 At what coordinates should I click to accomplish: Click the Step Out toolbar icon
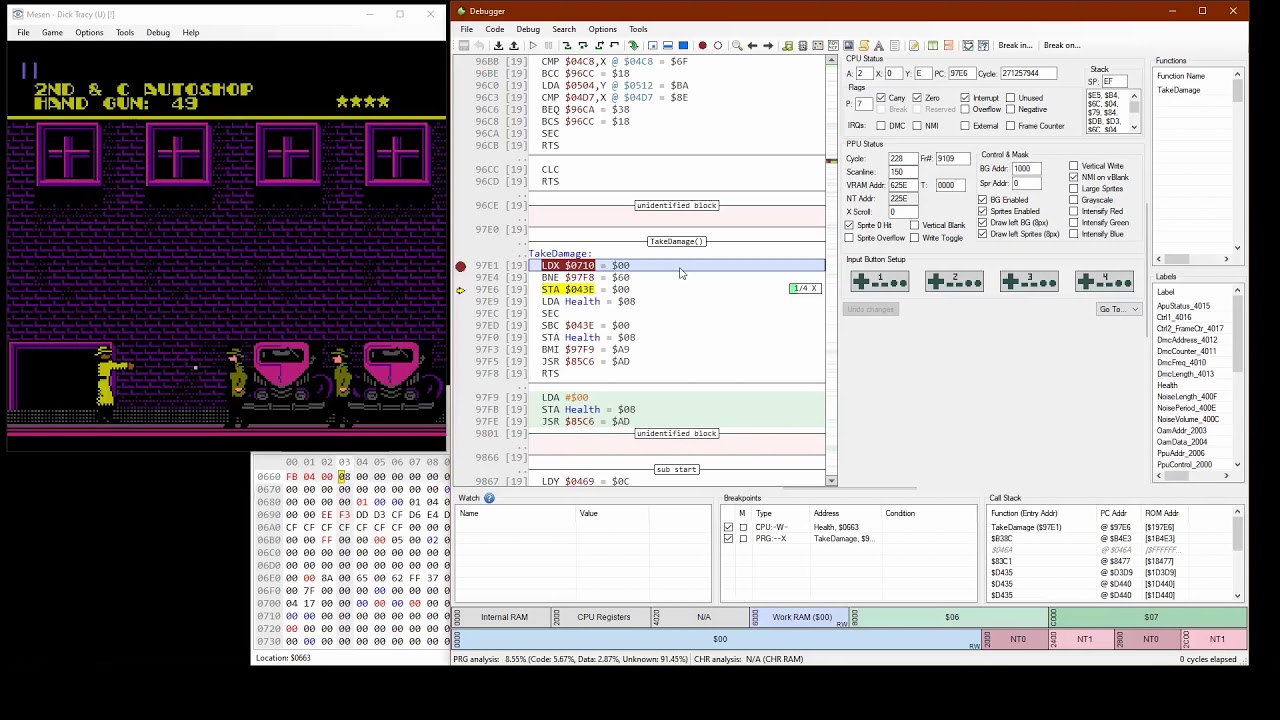pos(599,45)
